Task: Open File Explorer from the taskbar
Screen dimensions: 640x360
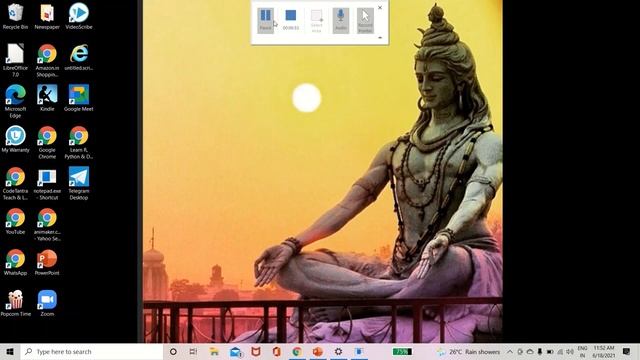Action: click(214, 351)
